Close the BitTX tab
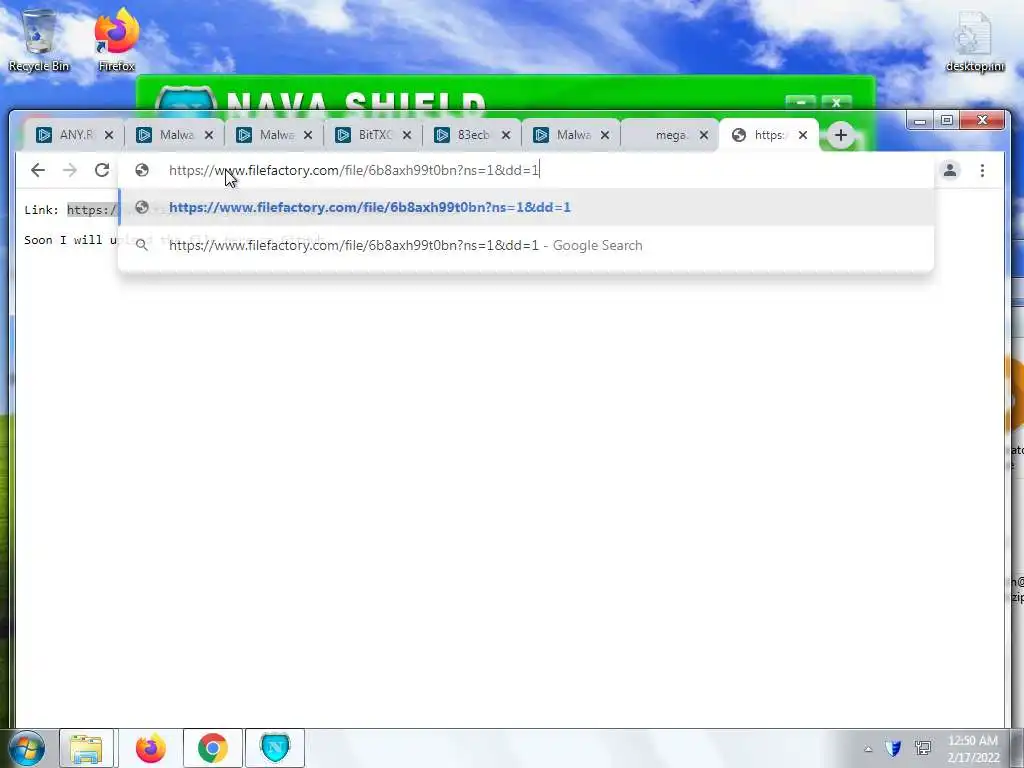Viewport: 1024px width, 768px height. coord(407,135)
